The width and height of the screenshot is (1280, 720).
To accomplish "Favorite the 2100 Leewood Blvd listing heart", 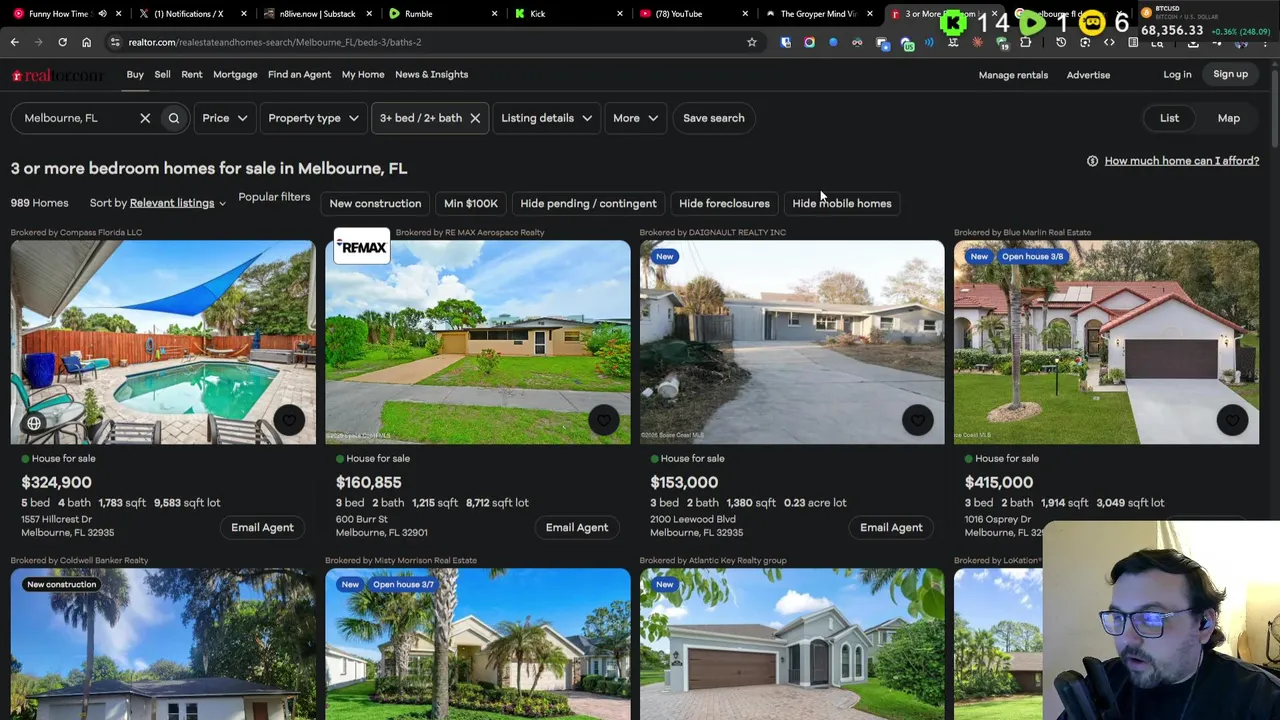I will tap(917, 420).
